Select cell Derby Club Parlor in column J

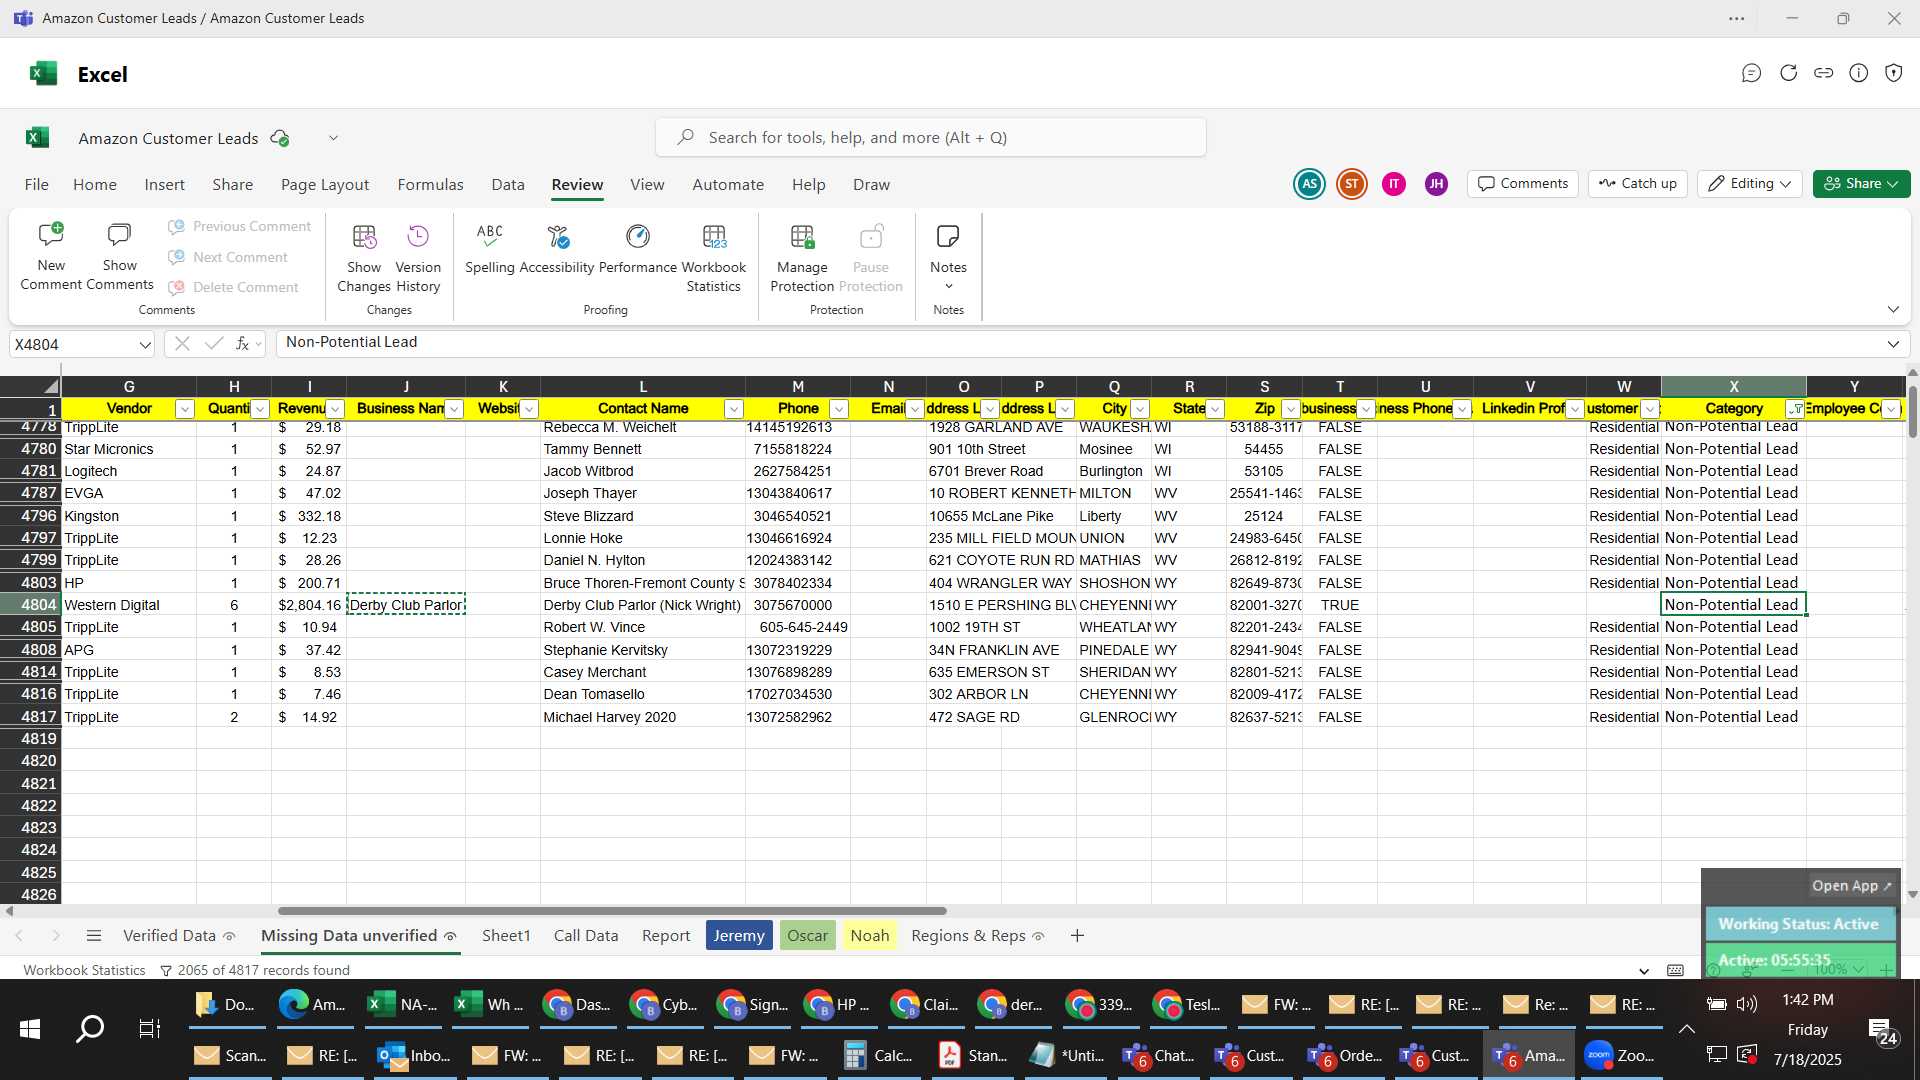tap(406, 605)
